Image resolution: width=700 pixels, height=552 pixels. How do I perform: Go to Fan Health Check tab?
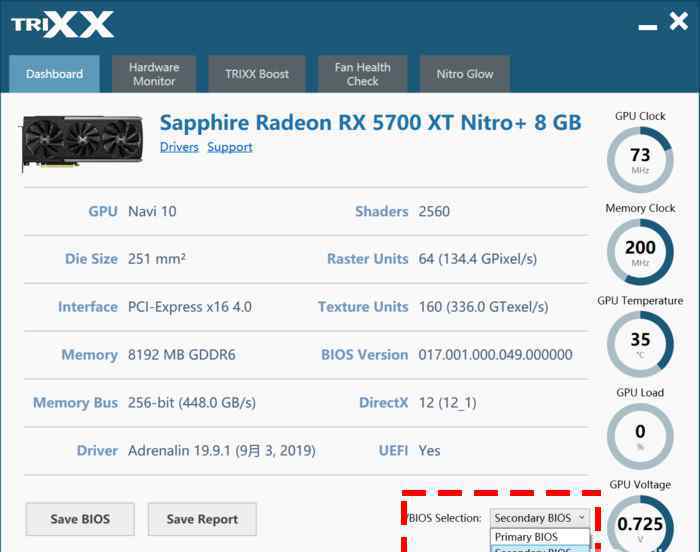[362, 74]
